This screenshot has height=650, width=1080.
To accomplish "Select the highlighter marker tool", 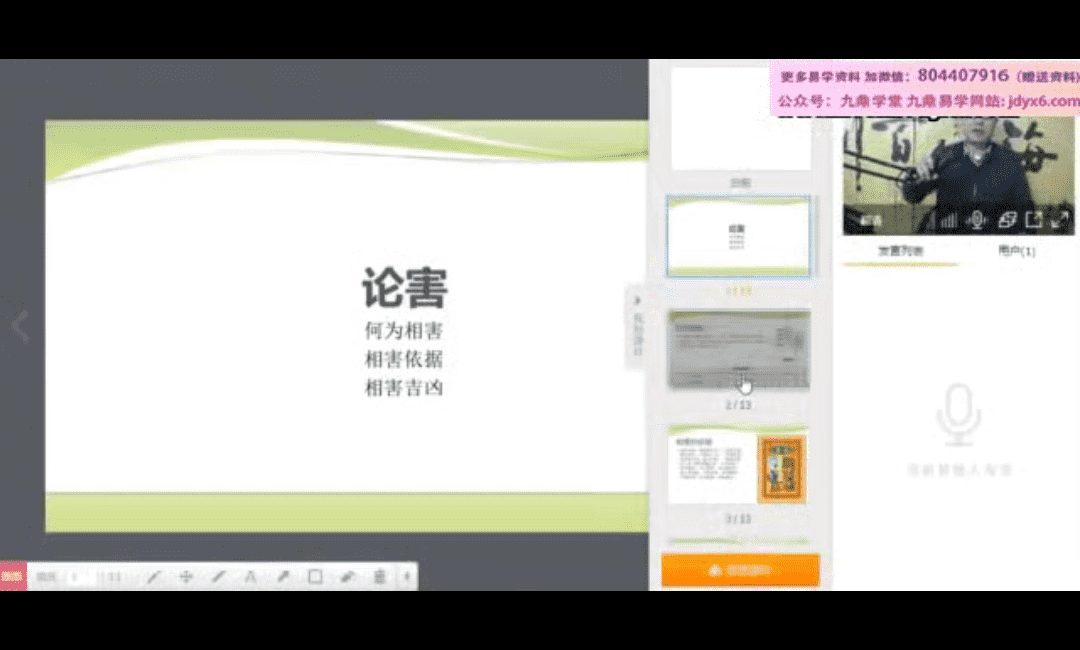I will click(283, 577).
